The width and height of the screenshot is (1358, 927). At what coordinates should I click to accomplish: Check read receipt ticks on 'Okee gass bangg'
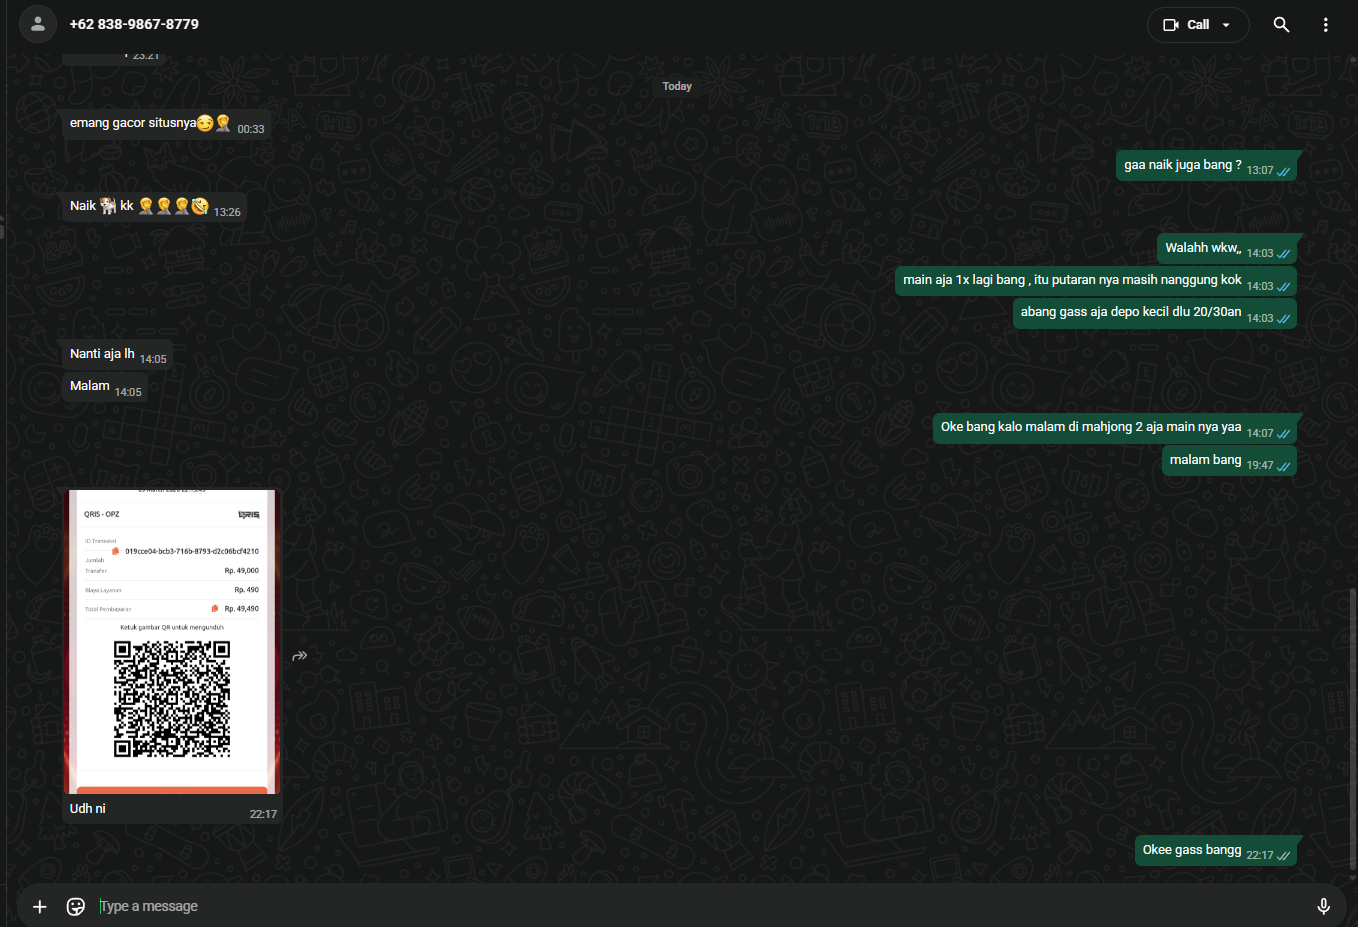click(1283, 856)
